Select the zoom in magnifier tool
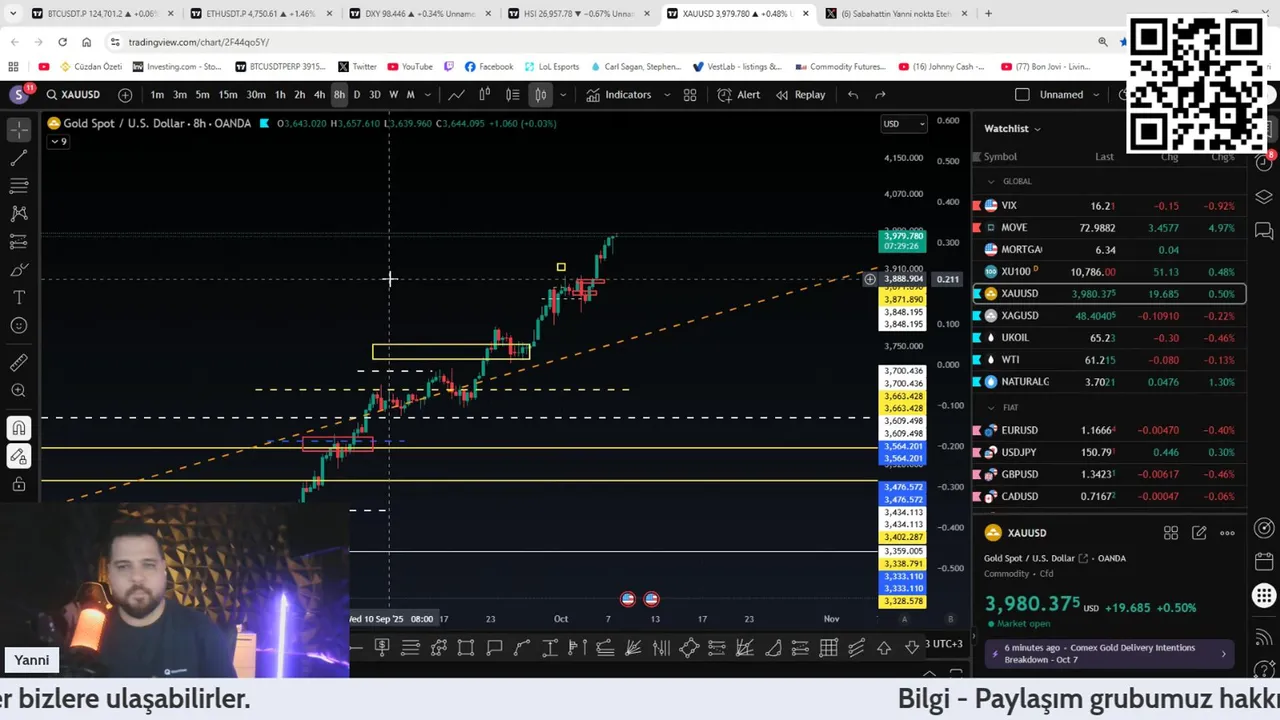 tap(19, 391)
